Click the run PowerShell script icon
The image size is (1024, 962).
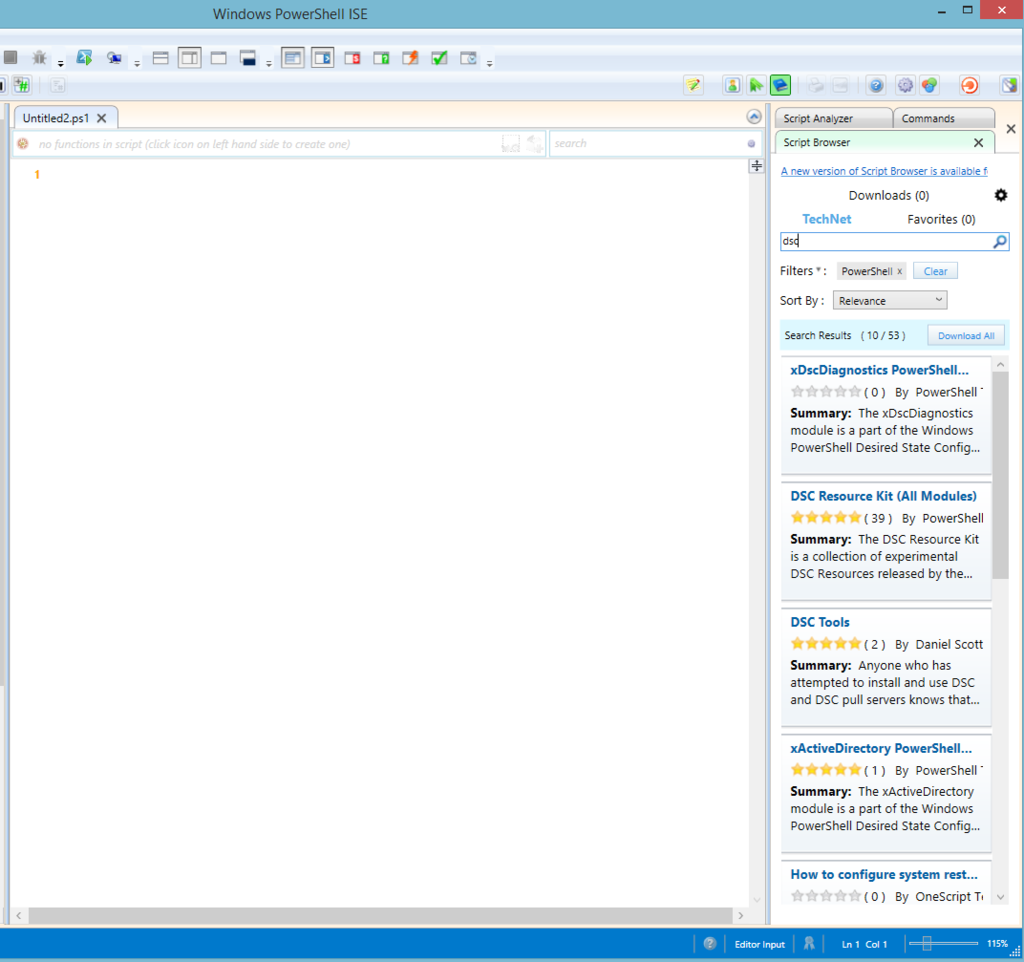pyautogui.click(x=84, y=57)
